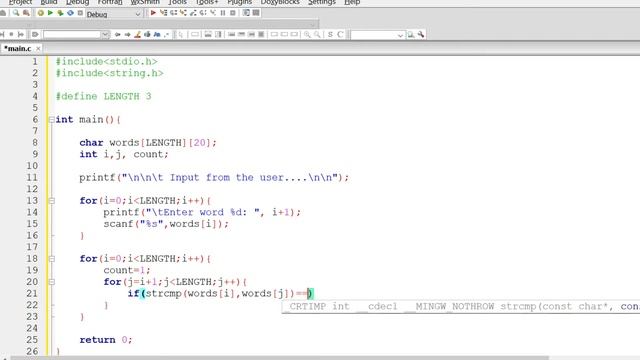
Task: Open the Debugging windows icon
Action: pyautogui.click(x=246, y=13)
